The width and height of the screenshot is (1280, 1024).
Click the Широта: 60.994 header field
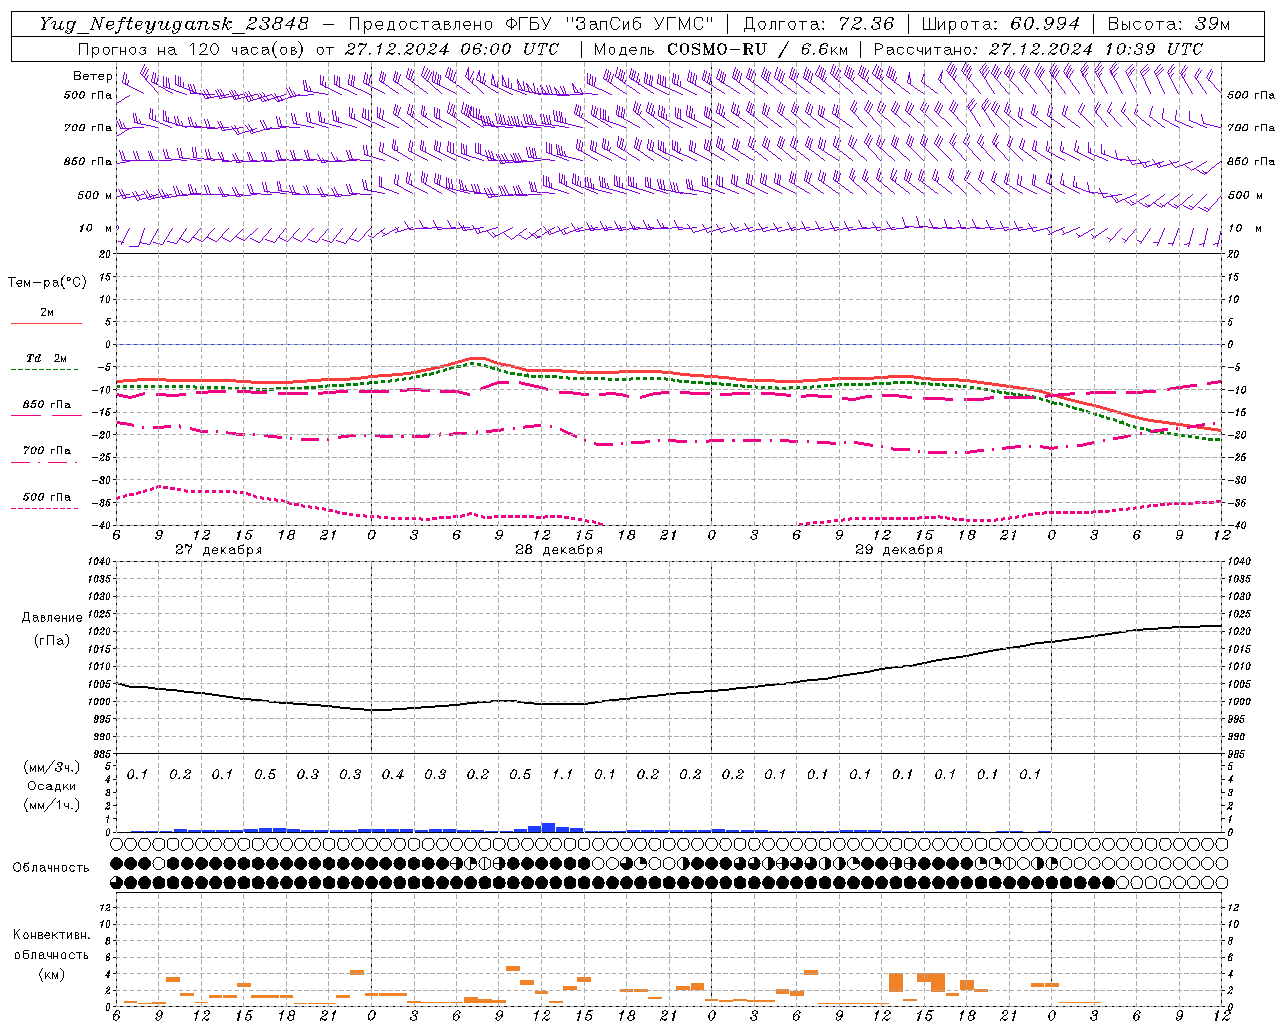[x=1001, y=24]
